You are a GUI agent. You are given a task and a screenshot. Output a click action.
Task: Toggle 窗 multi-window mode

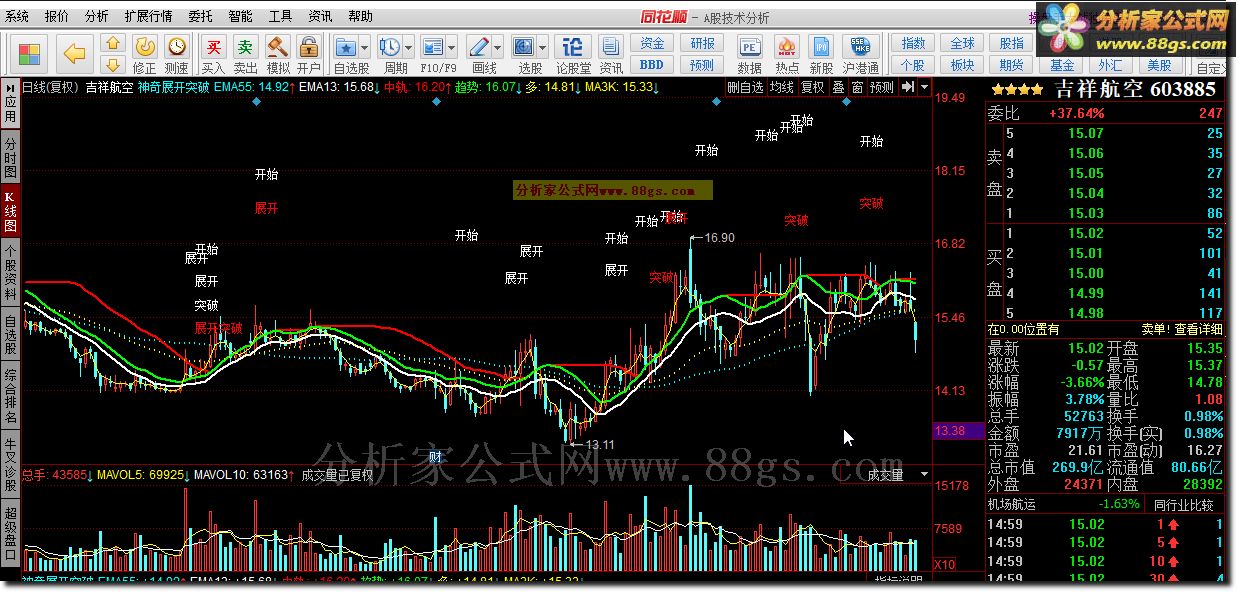857,87
